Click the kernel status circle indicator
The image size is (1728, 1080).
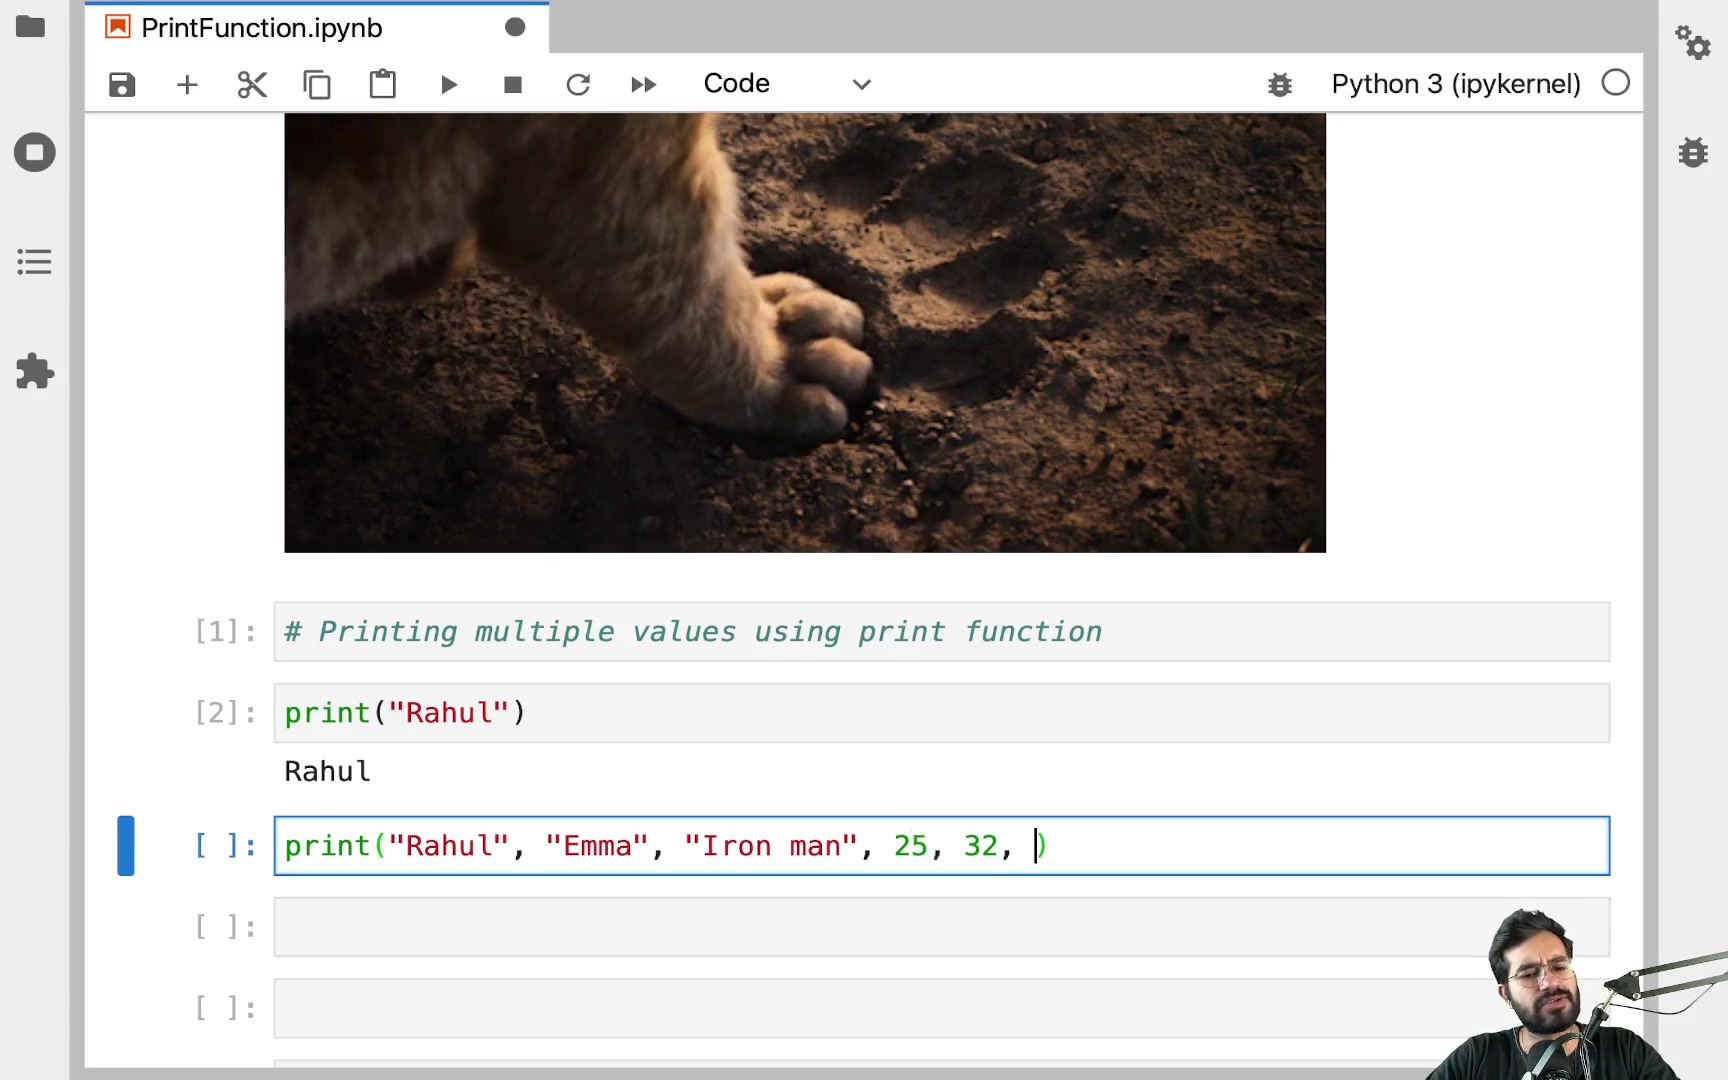click(x=1616, y=83)
